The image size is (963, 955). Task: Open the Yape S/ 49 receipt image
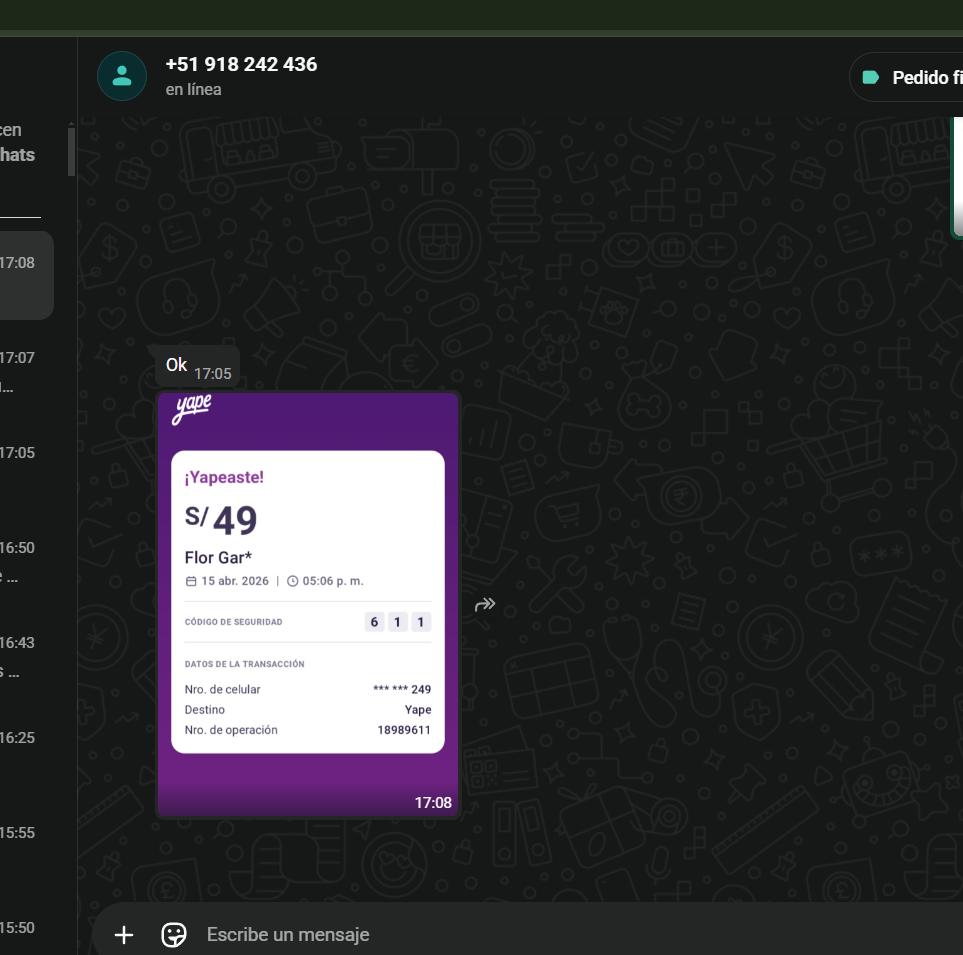point(308,604)
